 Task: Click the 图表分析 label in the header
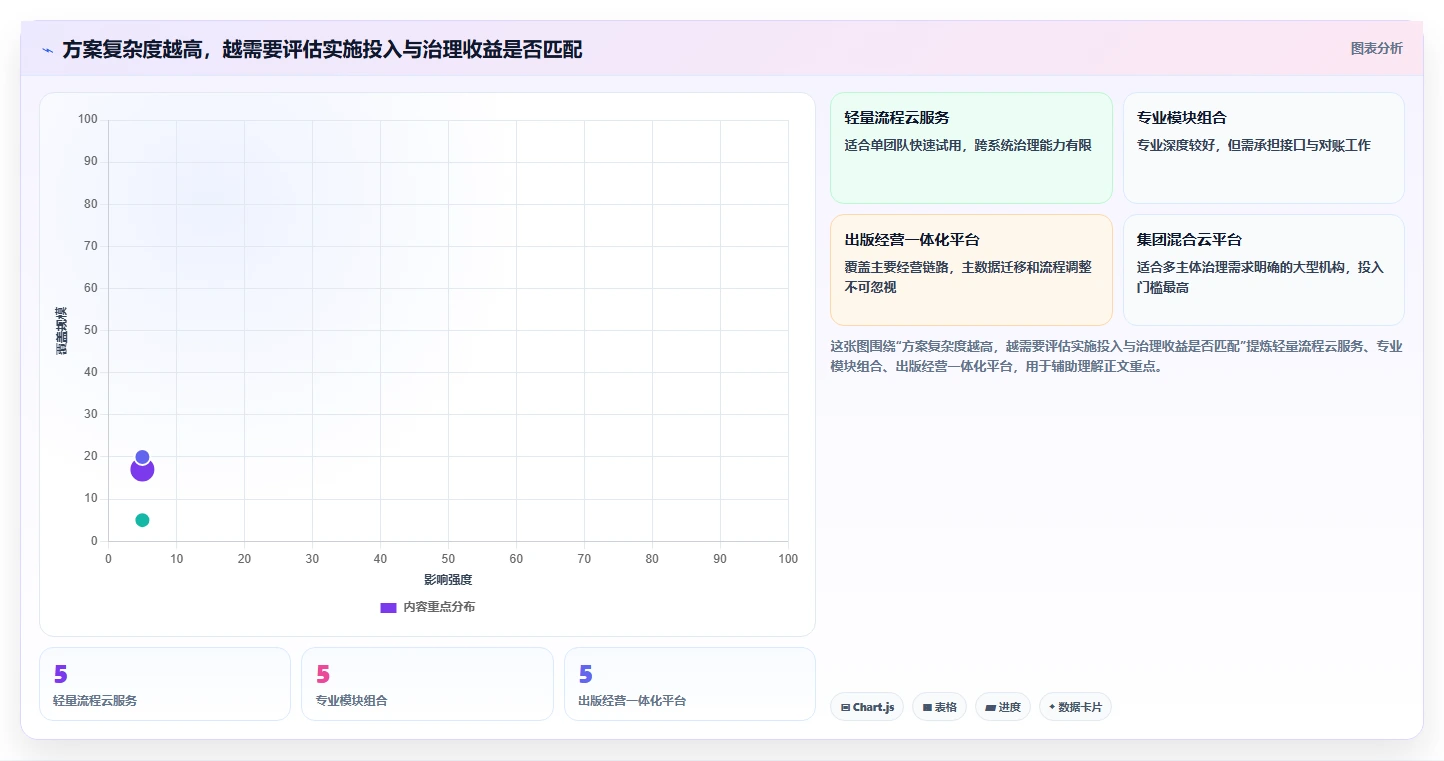(1376, 48)
